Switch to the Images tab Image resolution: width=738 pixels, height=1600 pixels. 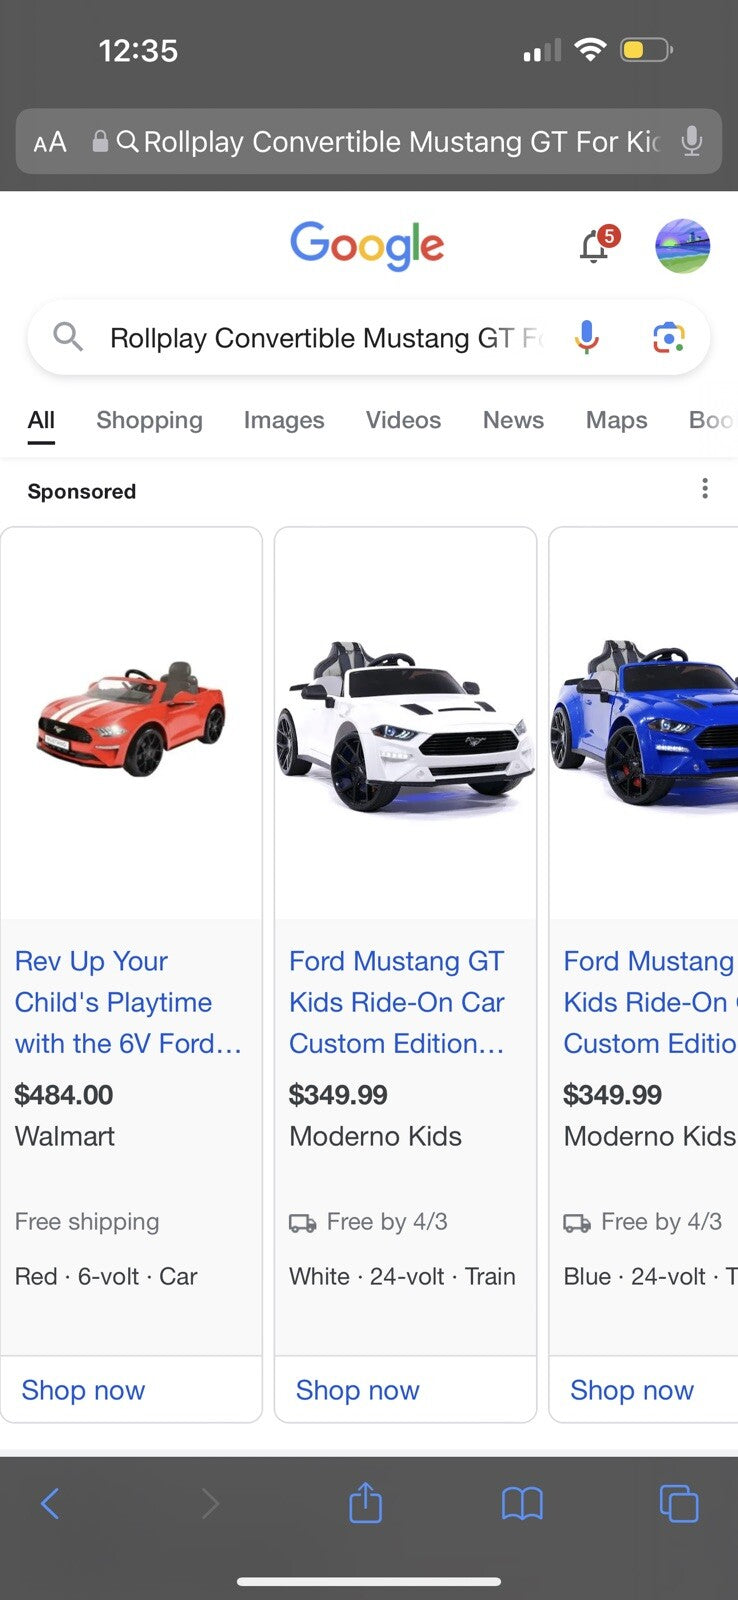(283, 420)
